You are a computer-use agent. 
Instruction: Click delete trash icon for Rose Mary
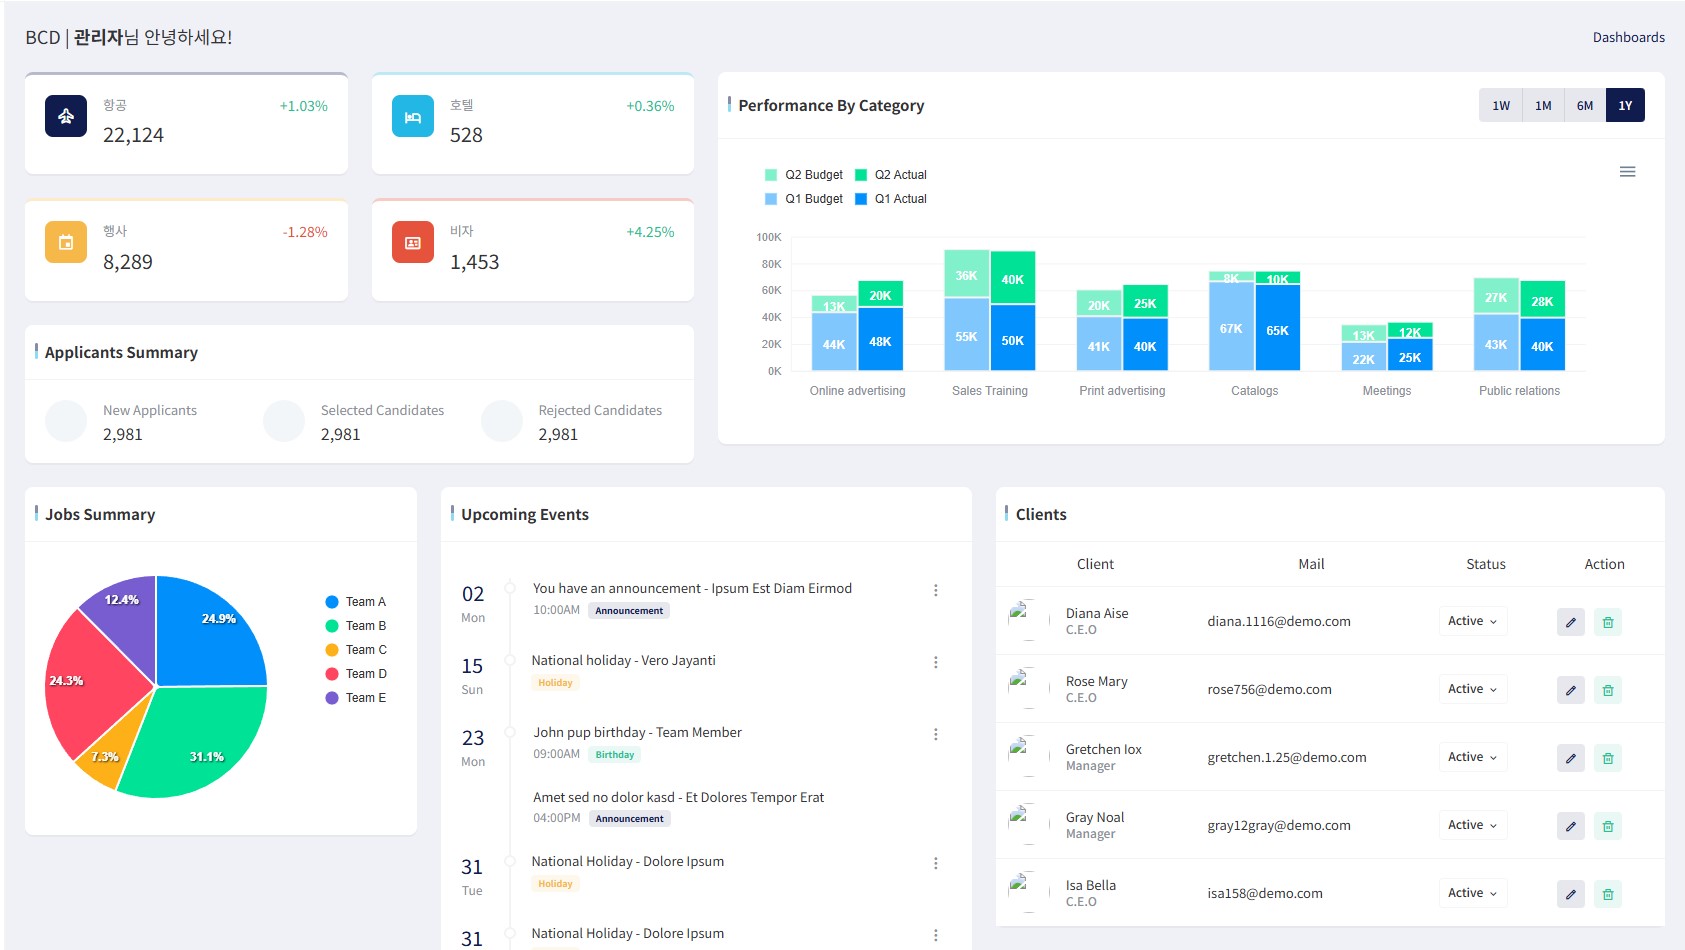click(x=1607, y=690)
